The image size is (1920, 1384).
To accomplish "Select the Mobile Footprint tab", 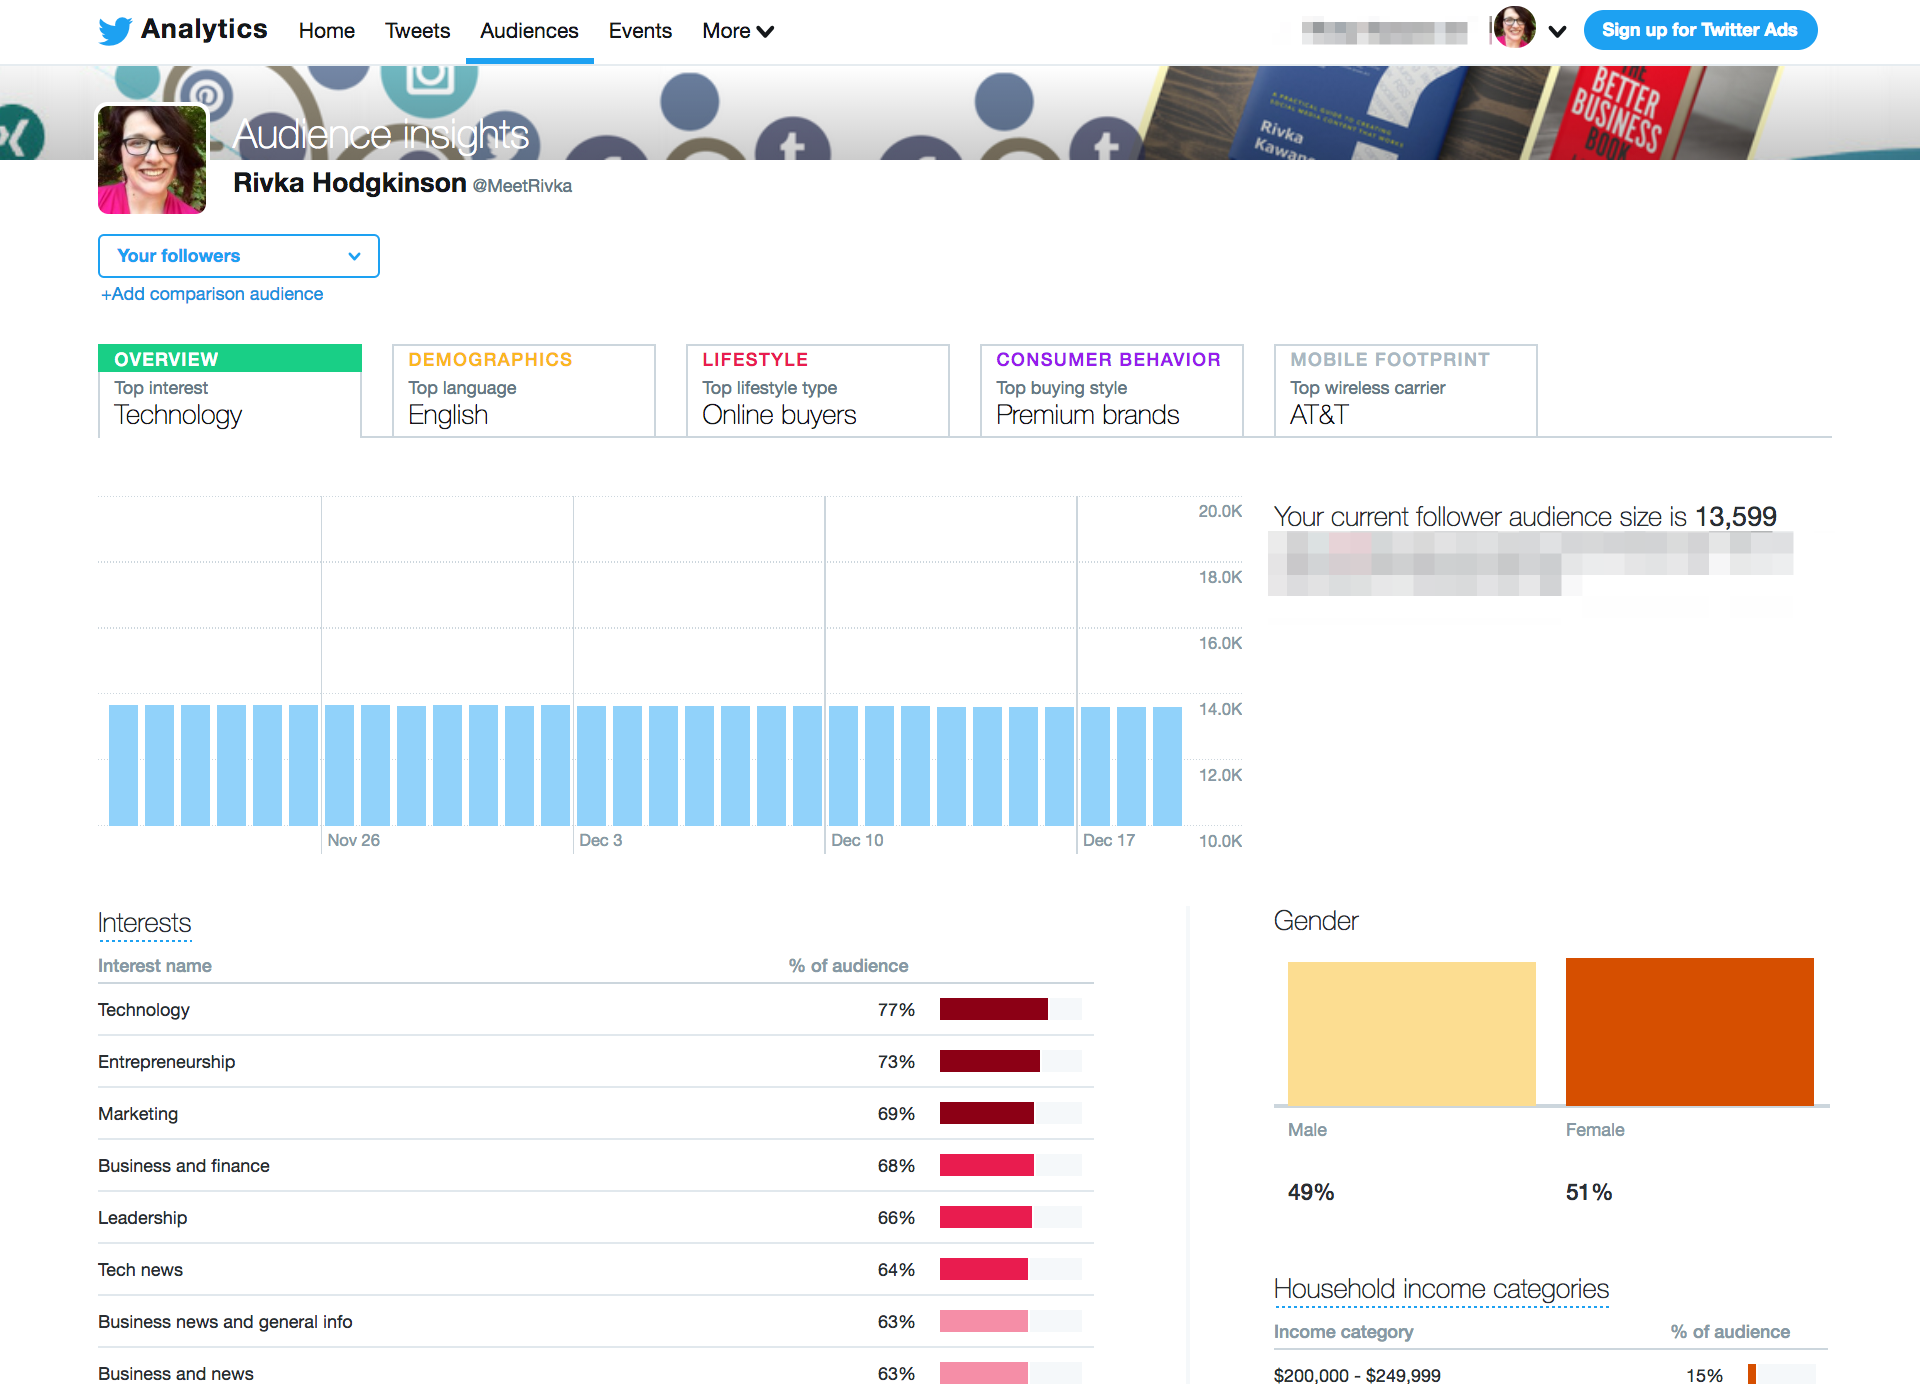I will (1405, 390).
